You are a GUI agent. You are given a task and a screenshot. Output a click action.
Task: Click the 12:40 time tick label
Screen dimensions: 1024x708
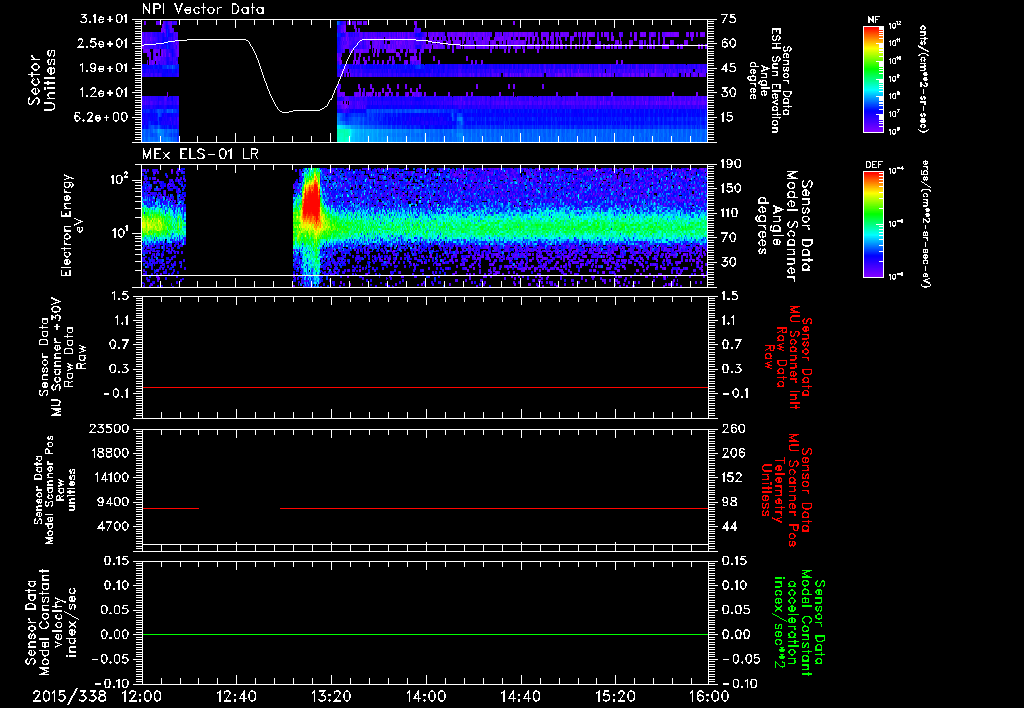(x=236, y=696)
